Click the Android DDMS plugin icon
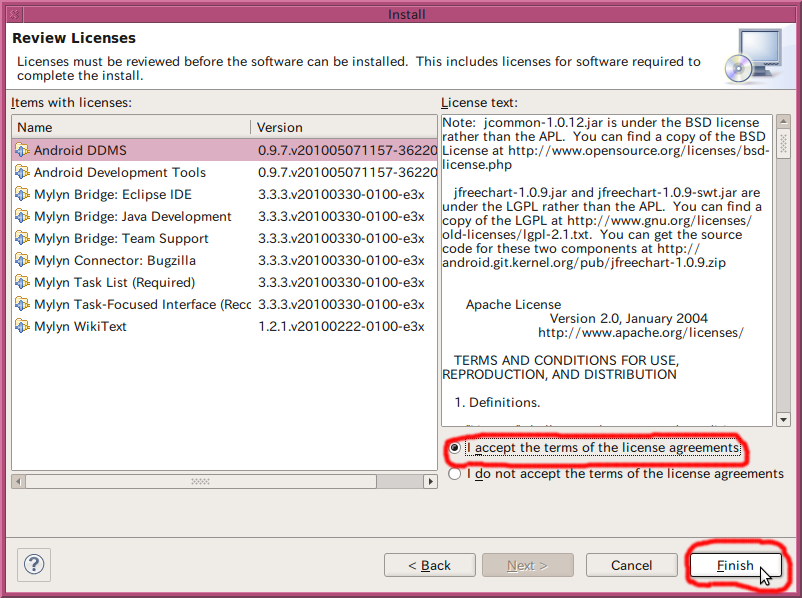This screenshot has height=598, width=802. point(22,150)
